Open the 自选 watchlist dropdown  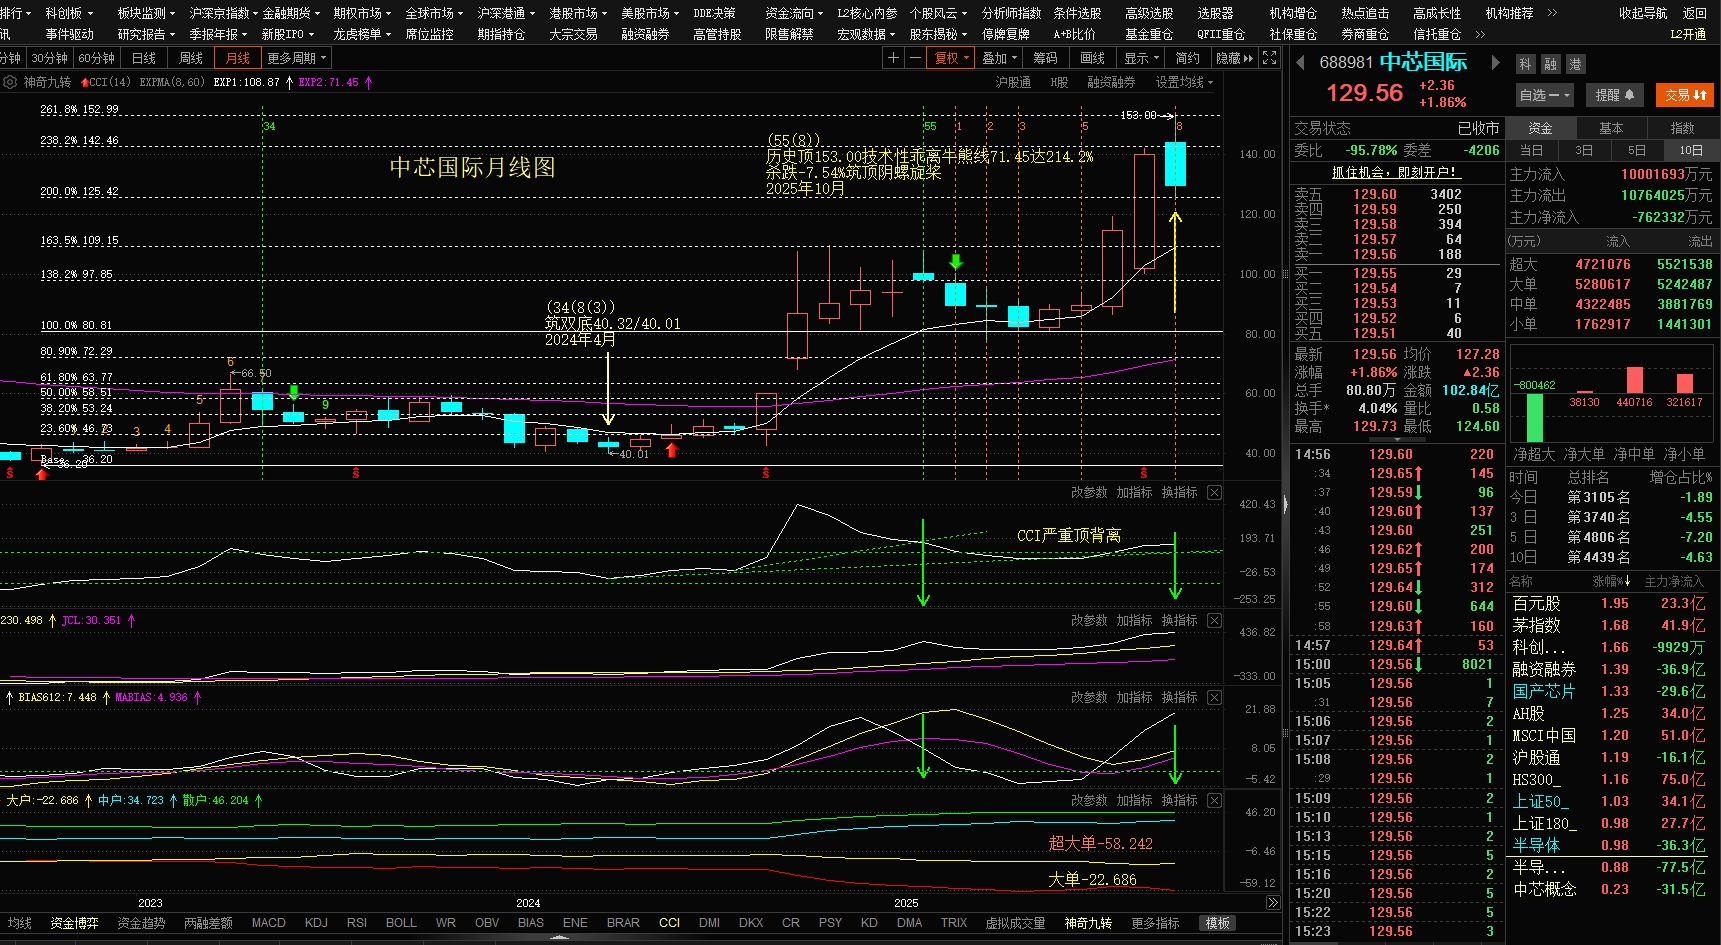[x=1545, y=95]
